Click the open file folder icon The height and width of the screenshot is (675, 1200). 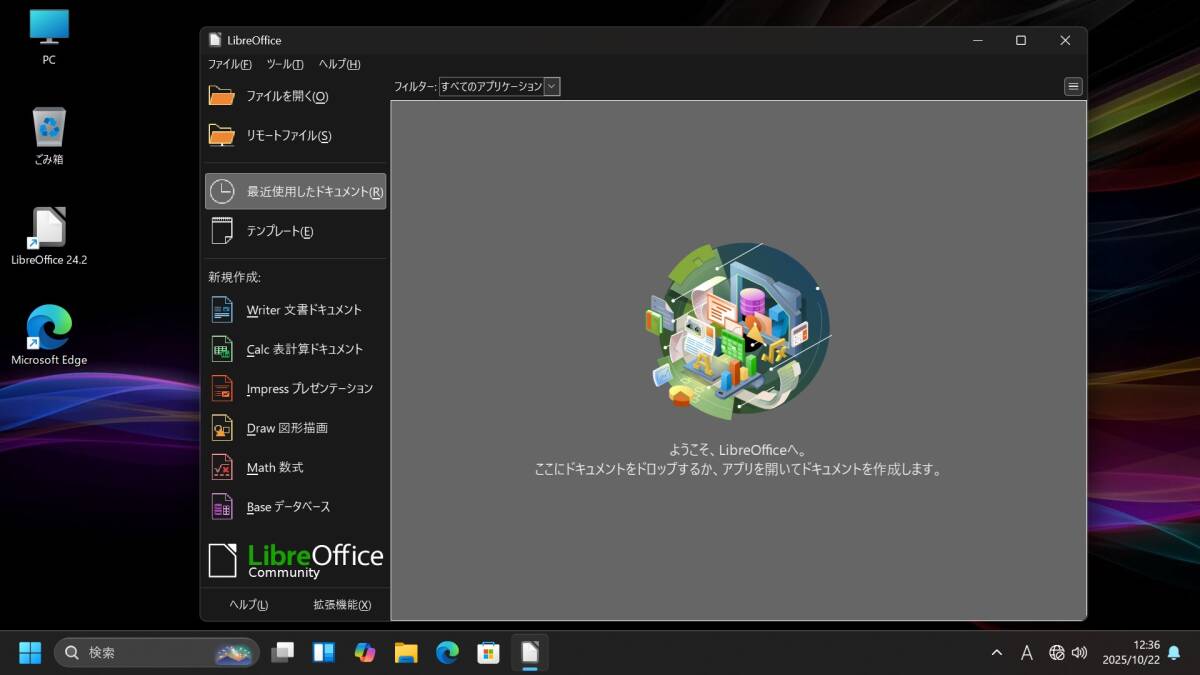(x=221, y=96)
